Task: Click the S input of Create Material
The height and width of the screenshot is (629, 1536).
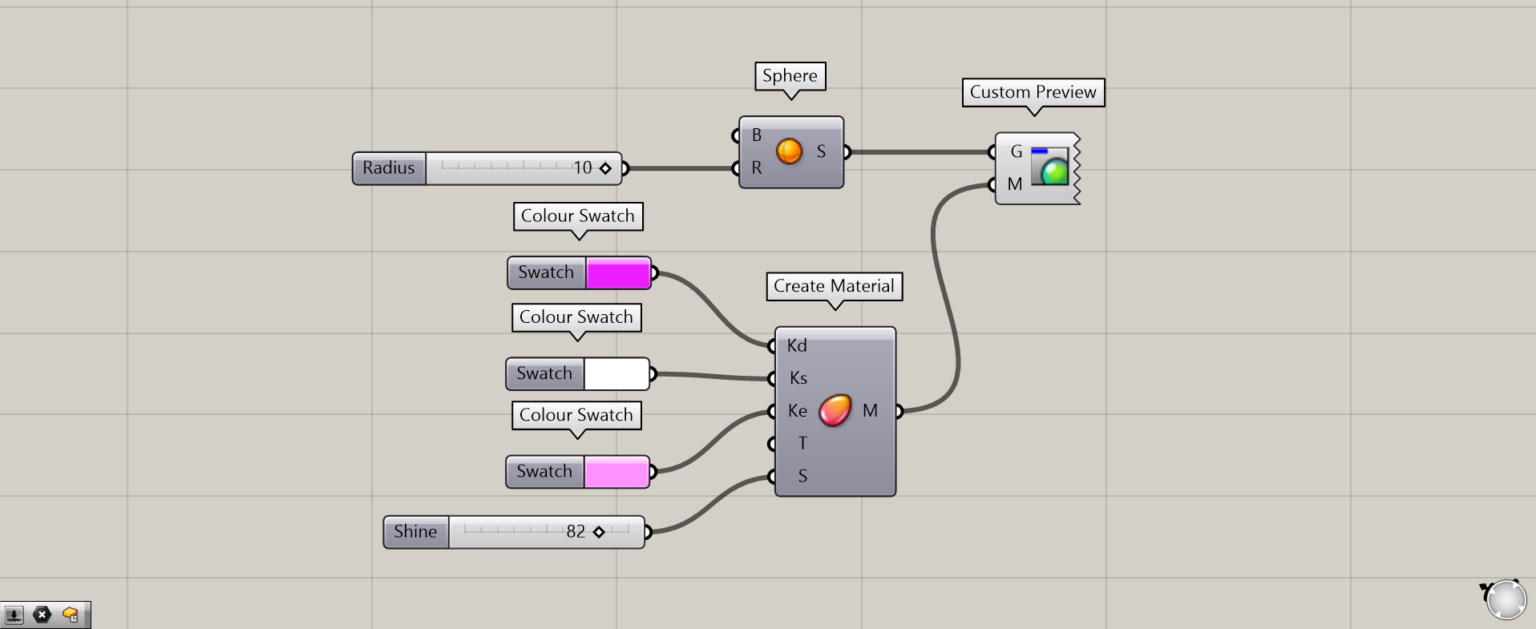Action: (x=802, y=476)
